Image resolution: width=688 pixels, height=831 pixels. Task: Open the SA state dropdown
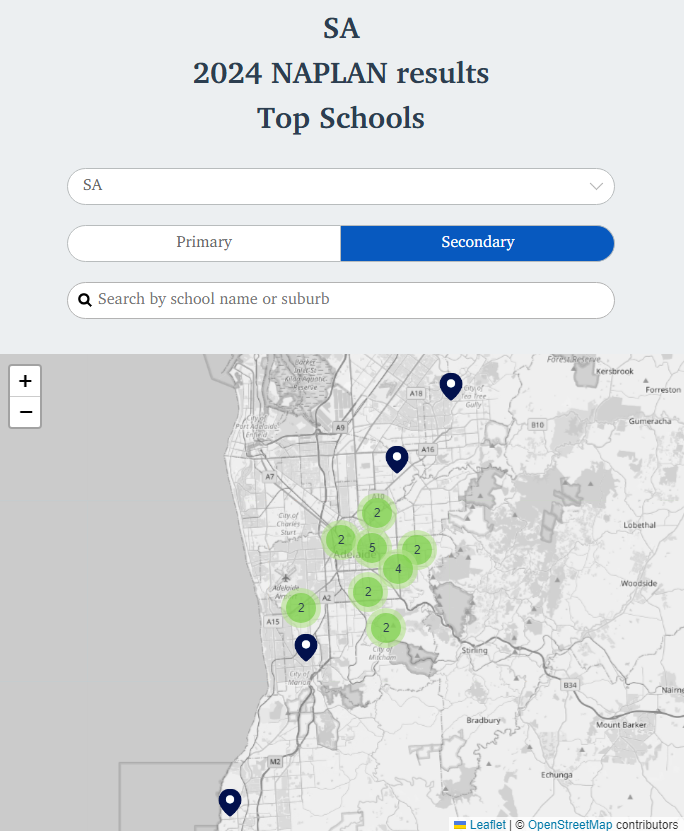340,186
